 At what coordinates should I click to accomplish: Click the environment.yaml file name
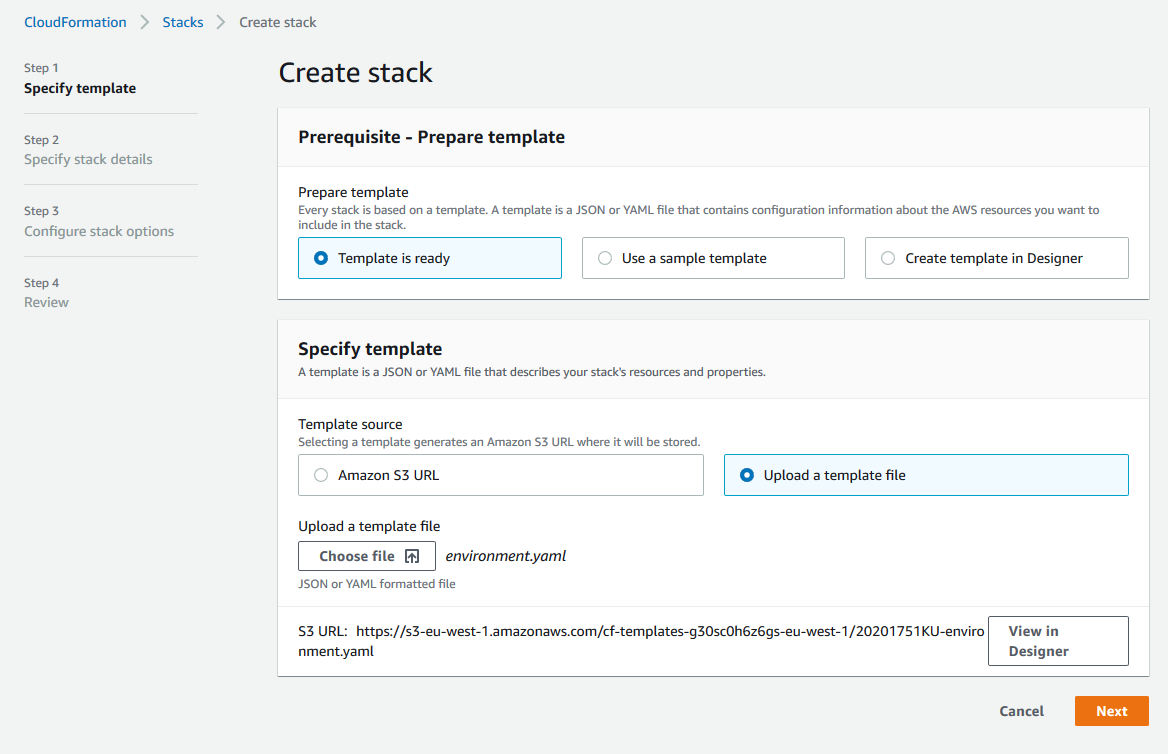pos(506,556)
